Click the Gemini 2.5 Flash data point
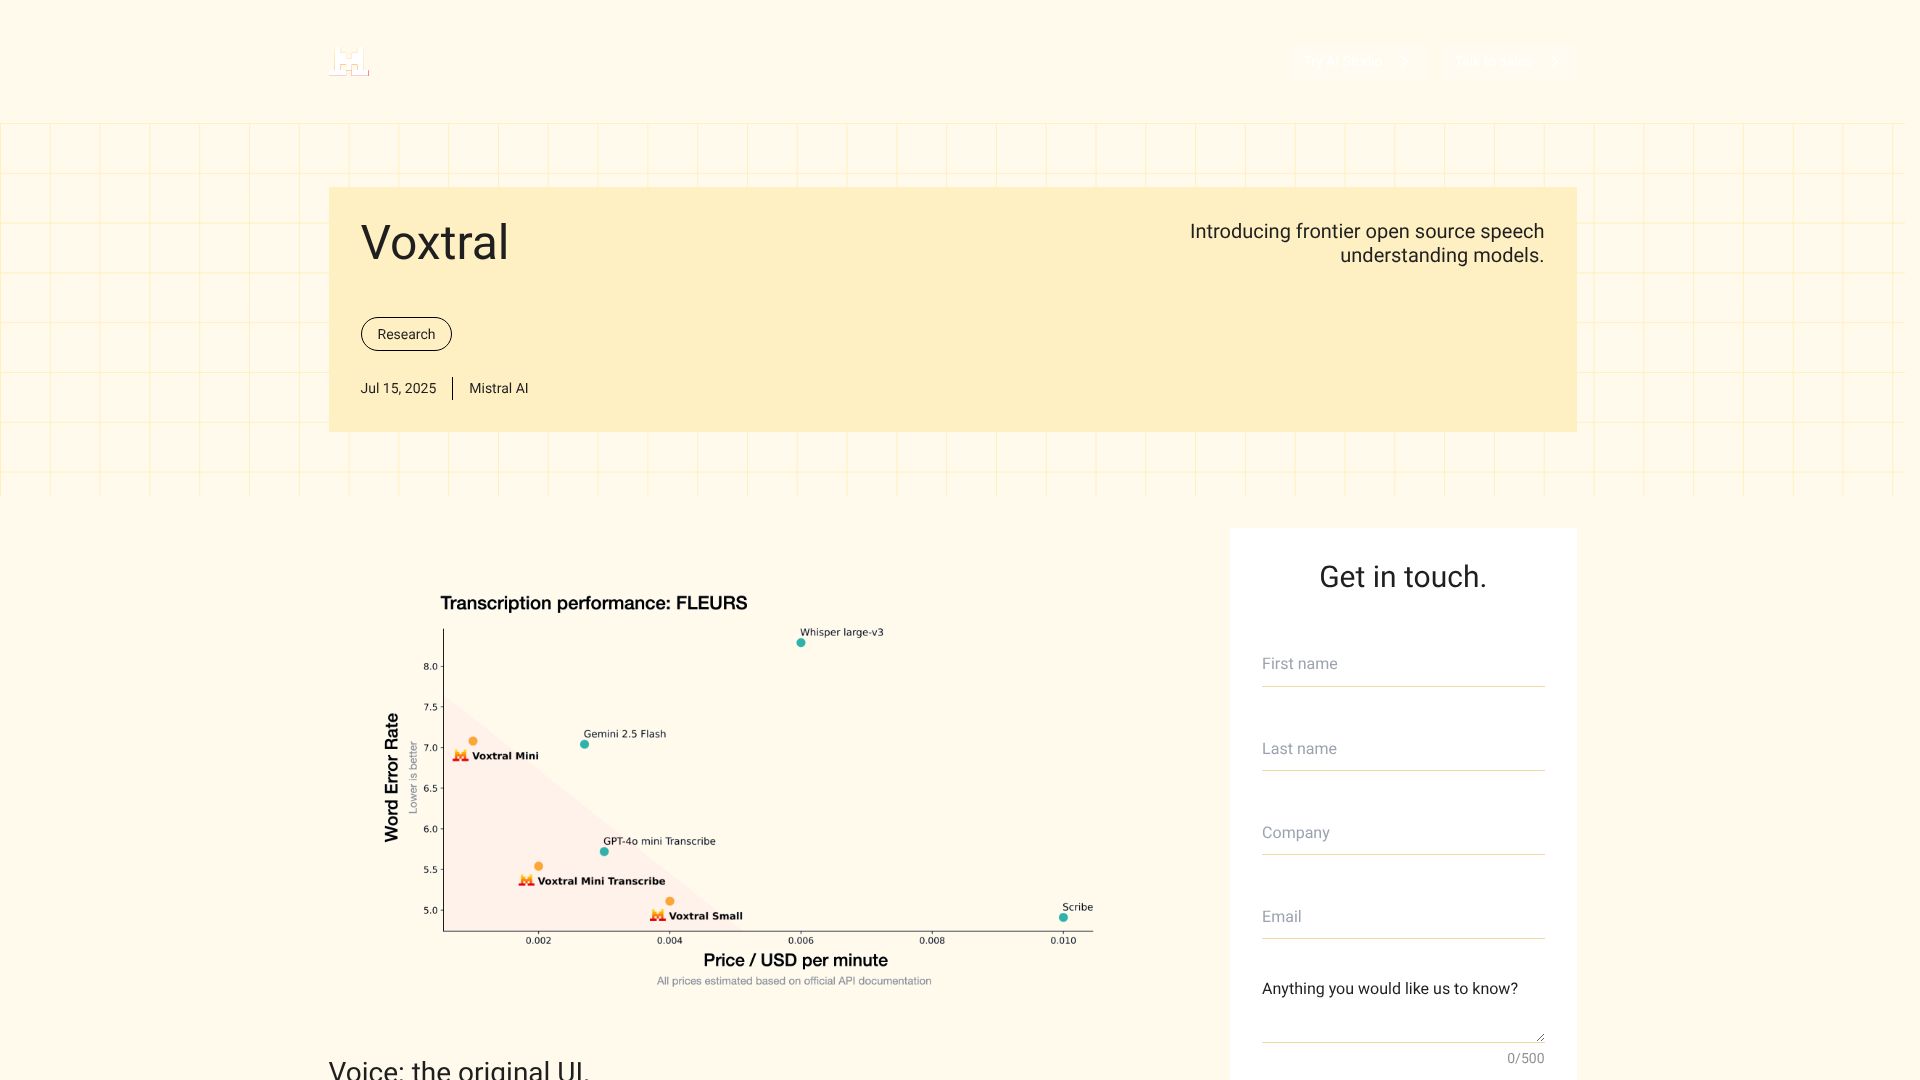 tap(585, 744)
